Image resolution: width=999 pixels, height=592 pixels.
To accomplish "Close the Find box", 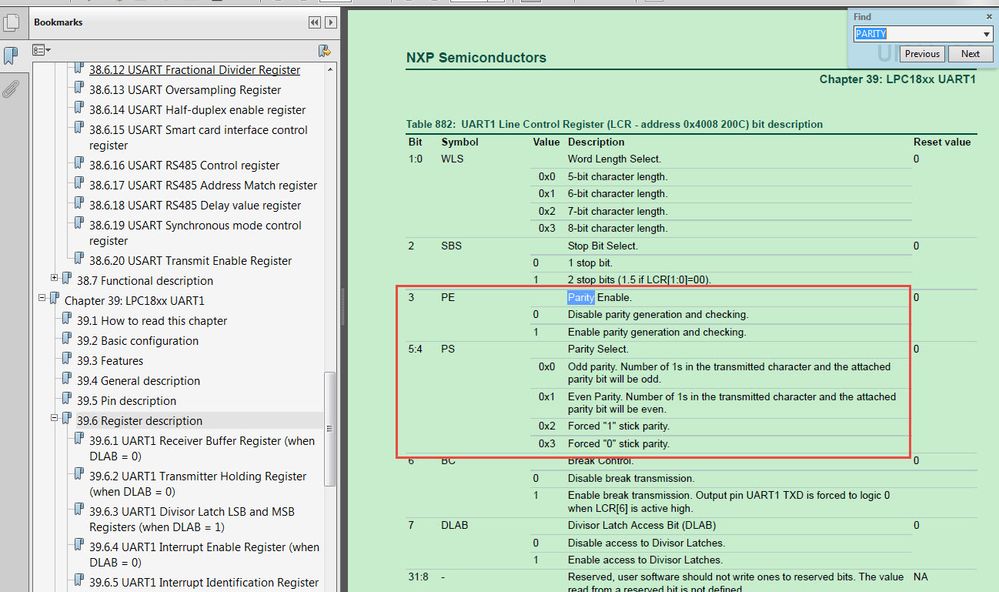I will (x=989, y=17).
